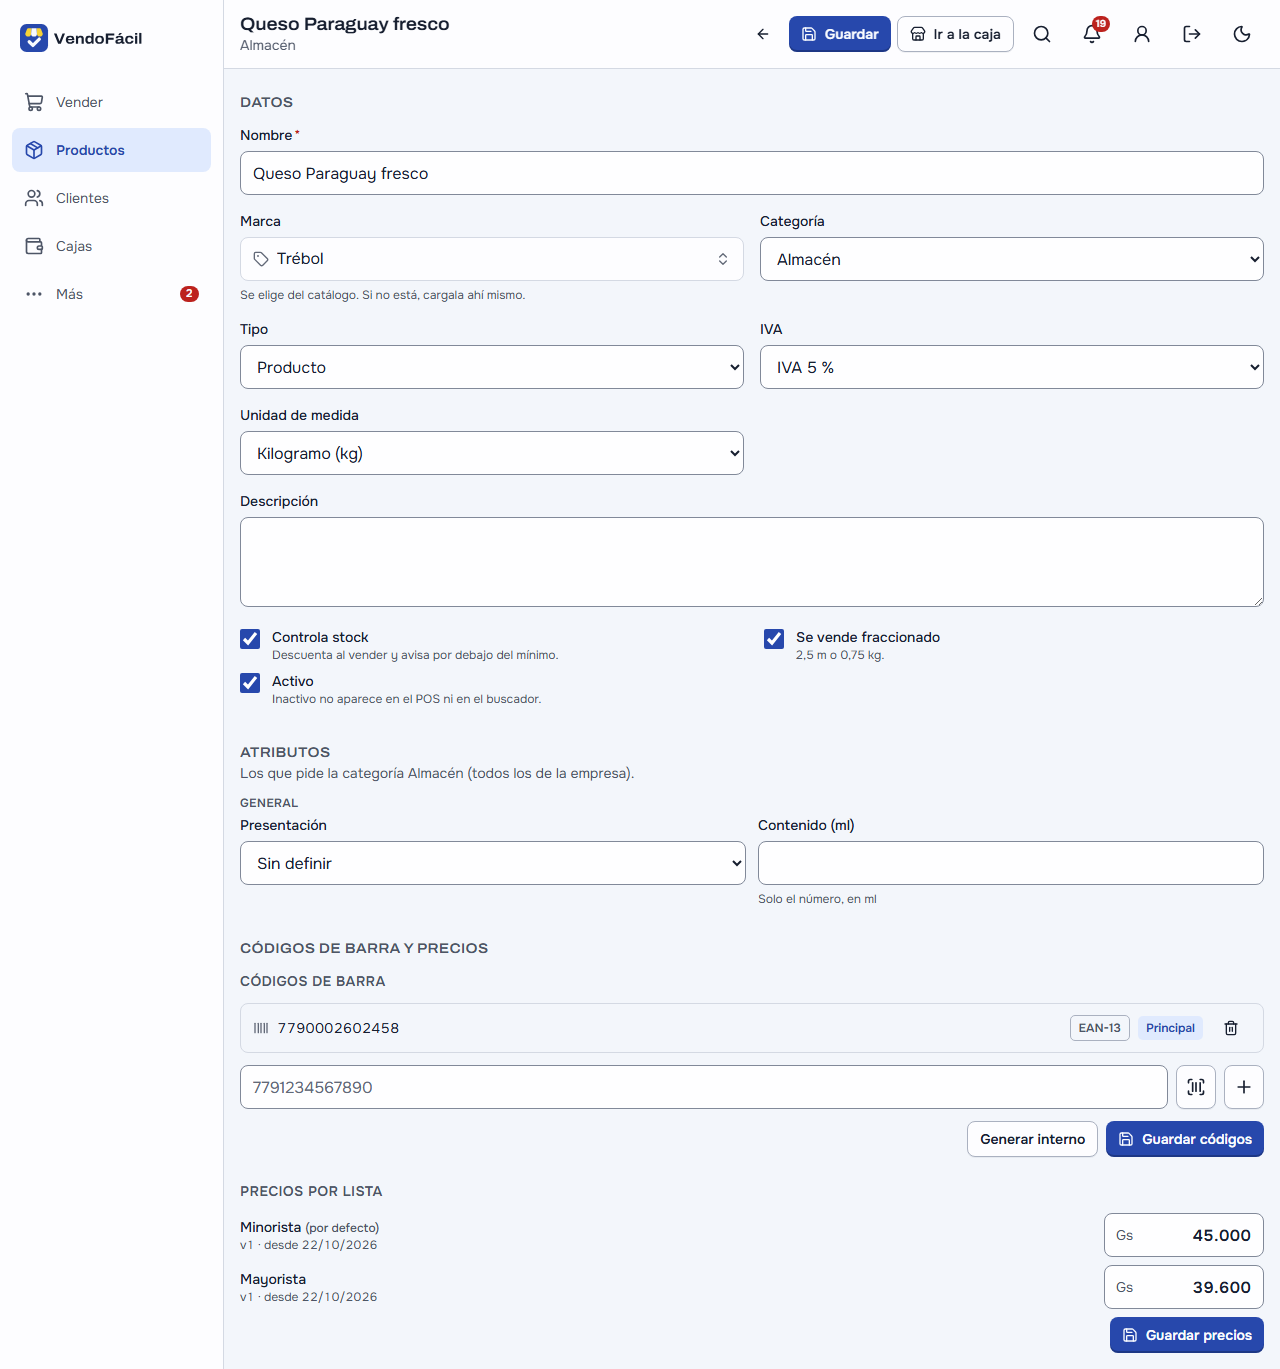
Task: Add barcode with the plus icon
Action: tap(1244, 1087)
